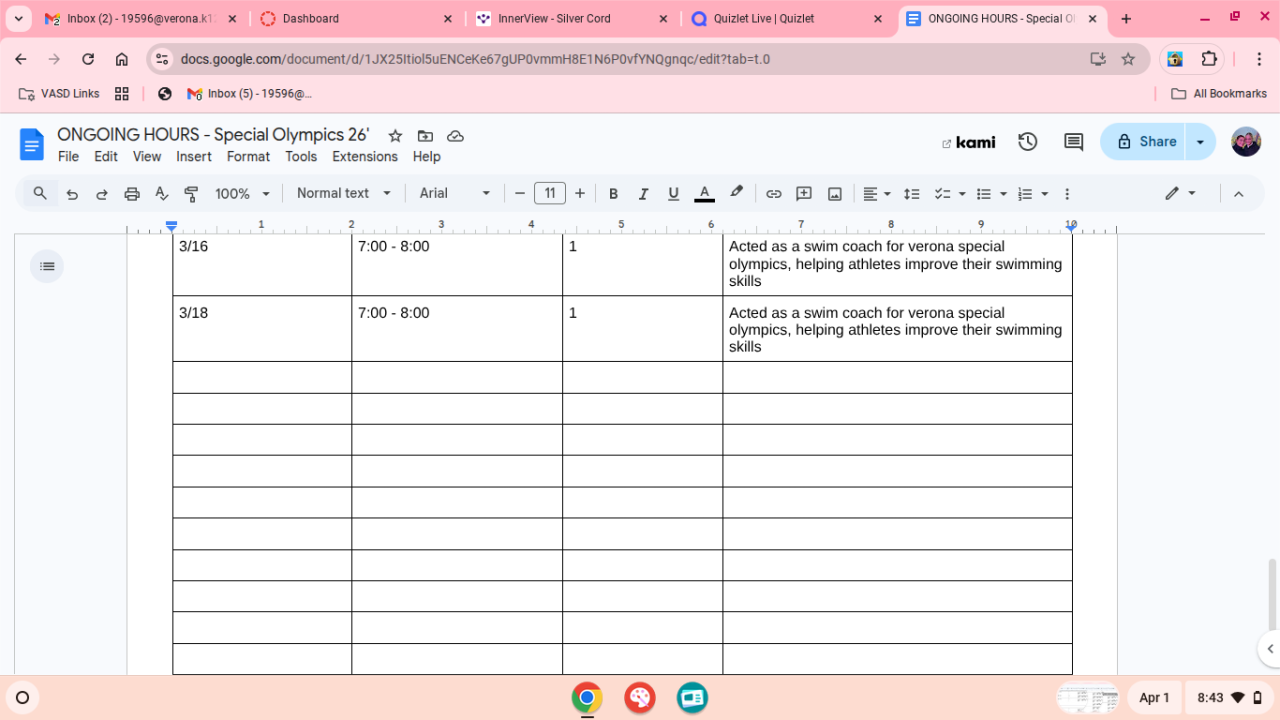Open the Inbox (5) bookmark
The image size is (1280, 720).
(250, 94)
